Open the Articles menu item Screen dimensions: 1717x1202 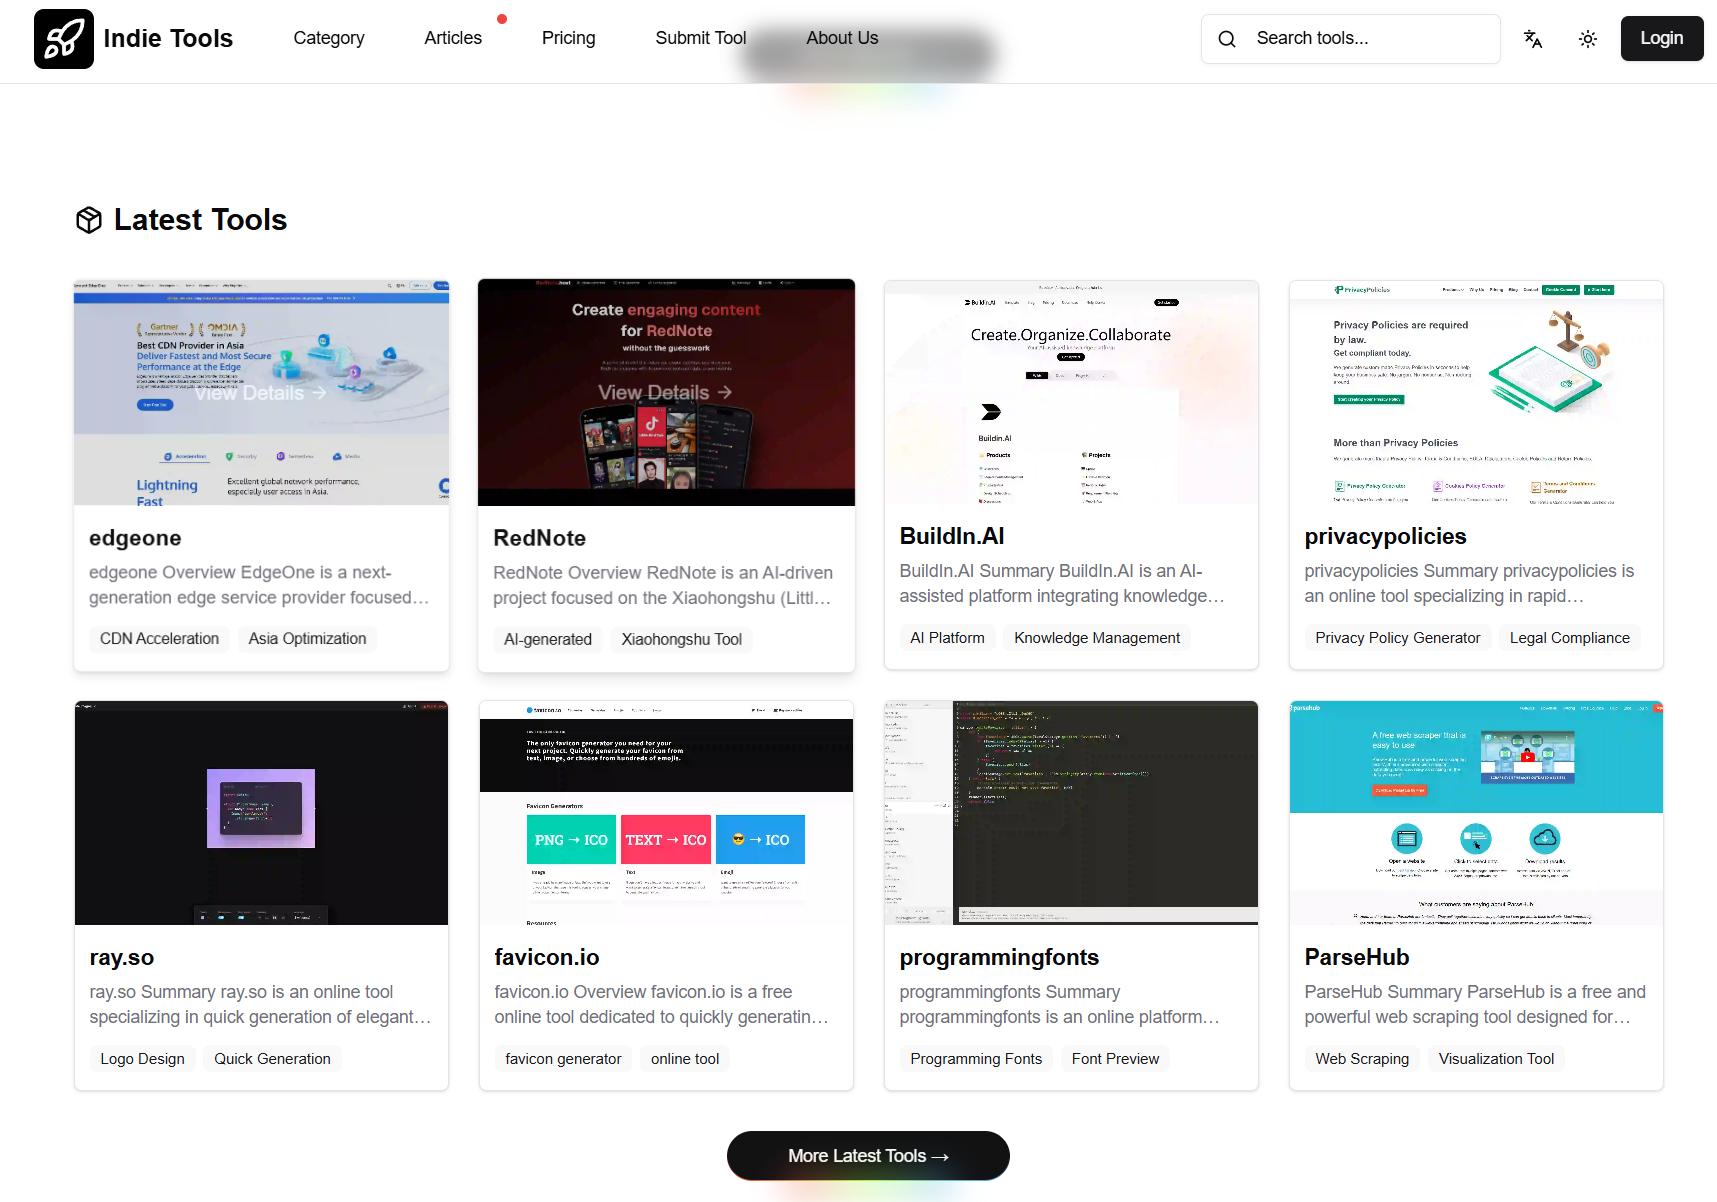click(453, 38)
